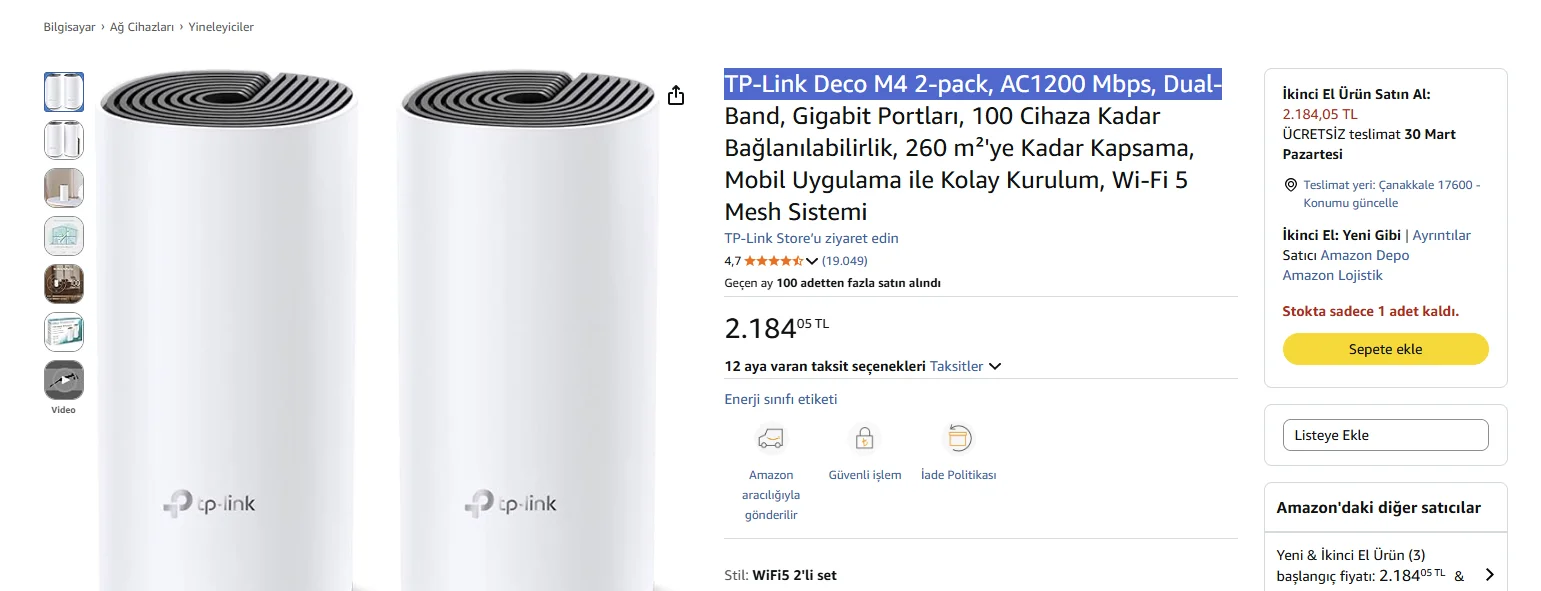Screen dimensions: 1541x591
Task: Click the secure transaction lock icon
Action: 864,438
